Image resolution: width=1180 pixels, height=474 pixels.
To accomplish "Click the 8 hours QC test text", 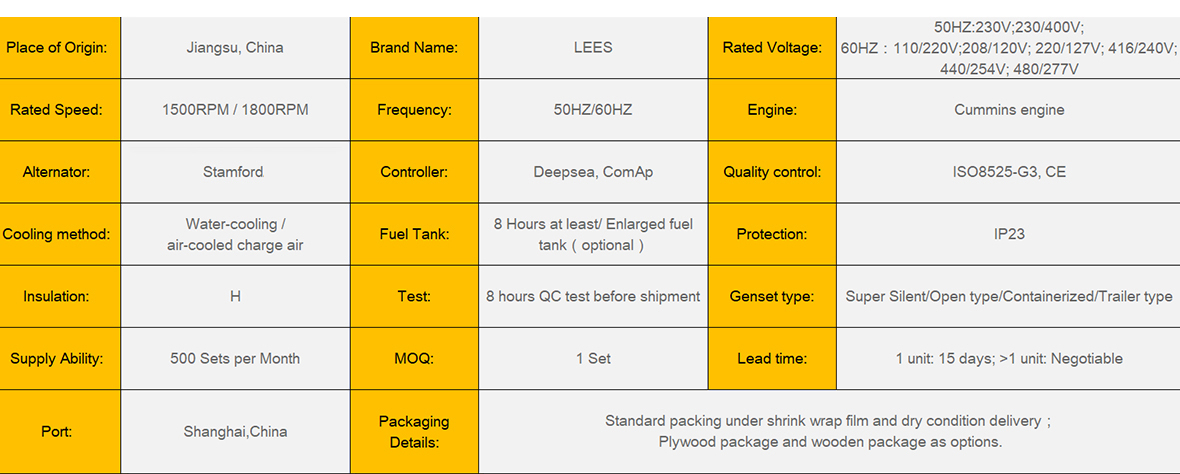I will (593, 296).
